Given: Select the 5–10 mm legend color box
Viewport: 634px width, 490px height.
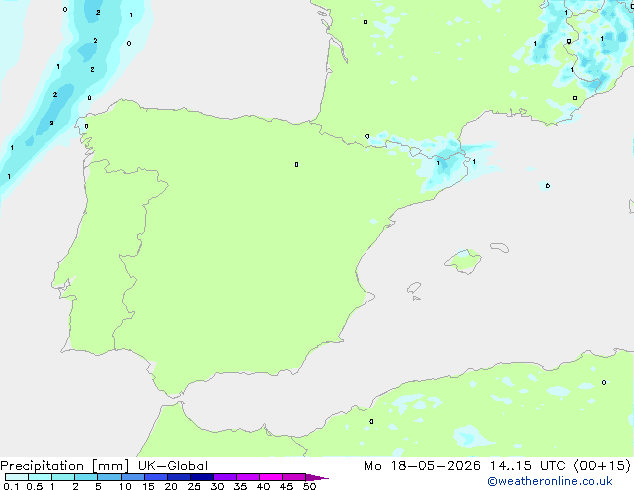Looking at the screenshot, I should [109, 477].
